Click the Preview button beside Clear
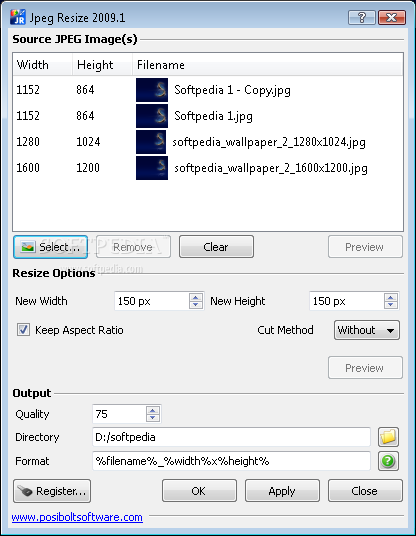Image resolution: width=416 pixels, height=536 pixels. [365, 247]
